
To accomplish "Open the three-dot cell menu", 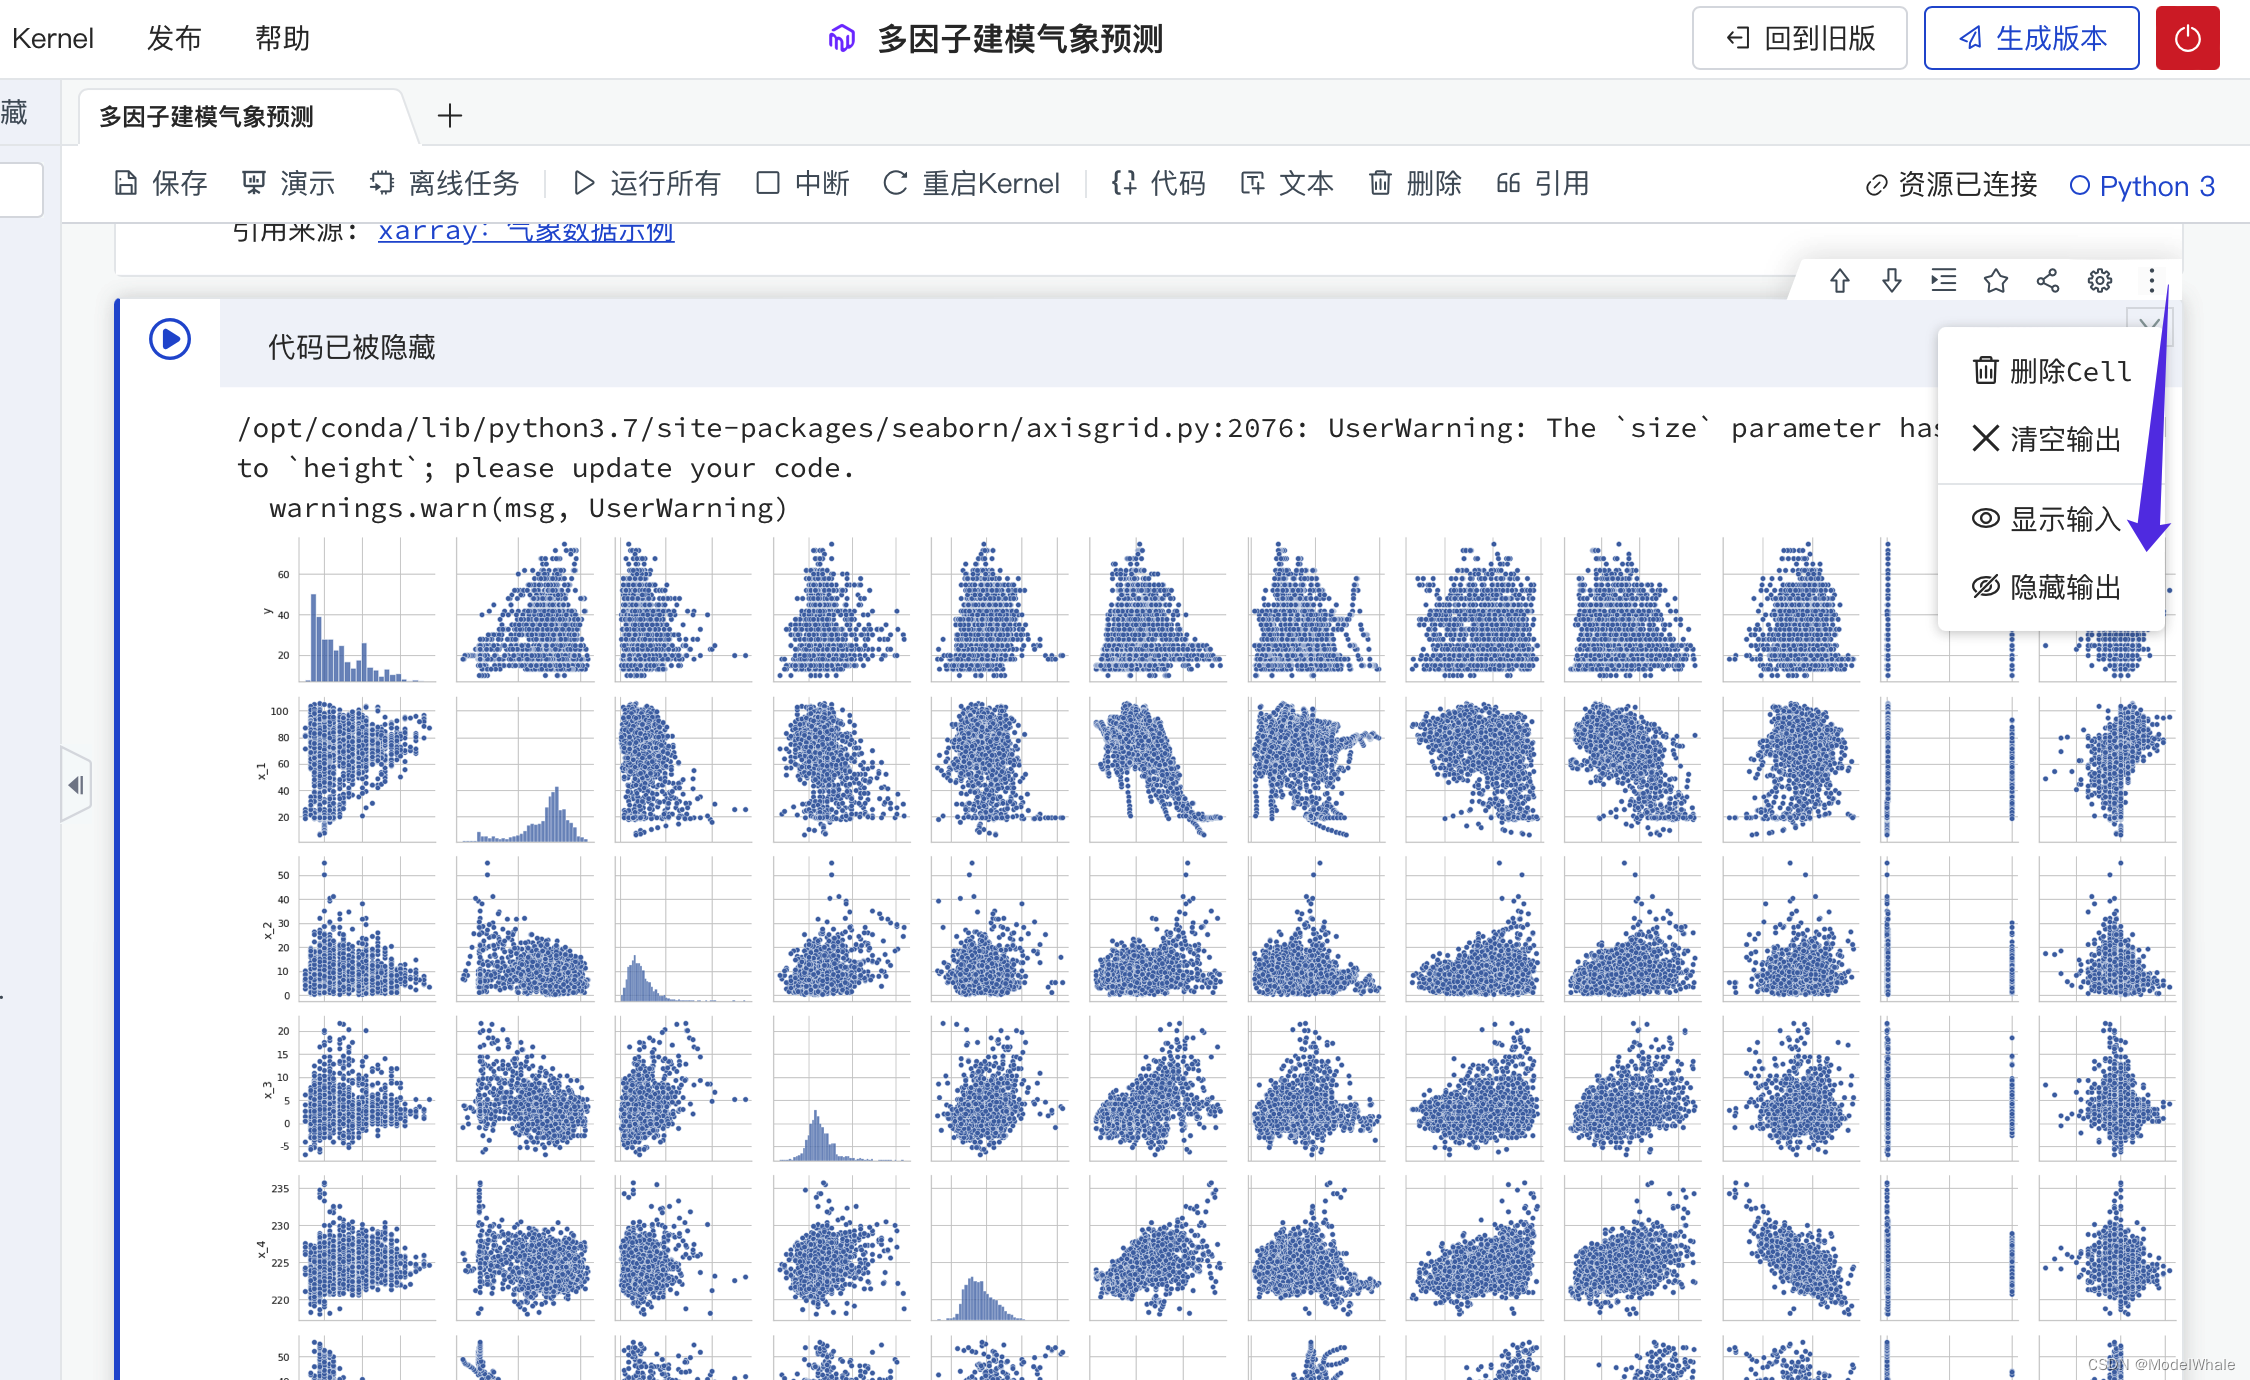I will coord(2151,281).
